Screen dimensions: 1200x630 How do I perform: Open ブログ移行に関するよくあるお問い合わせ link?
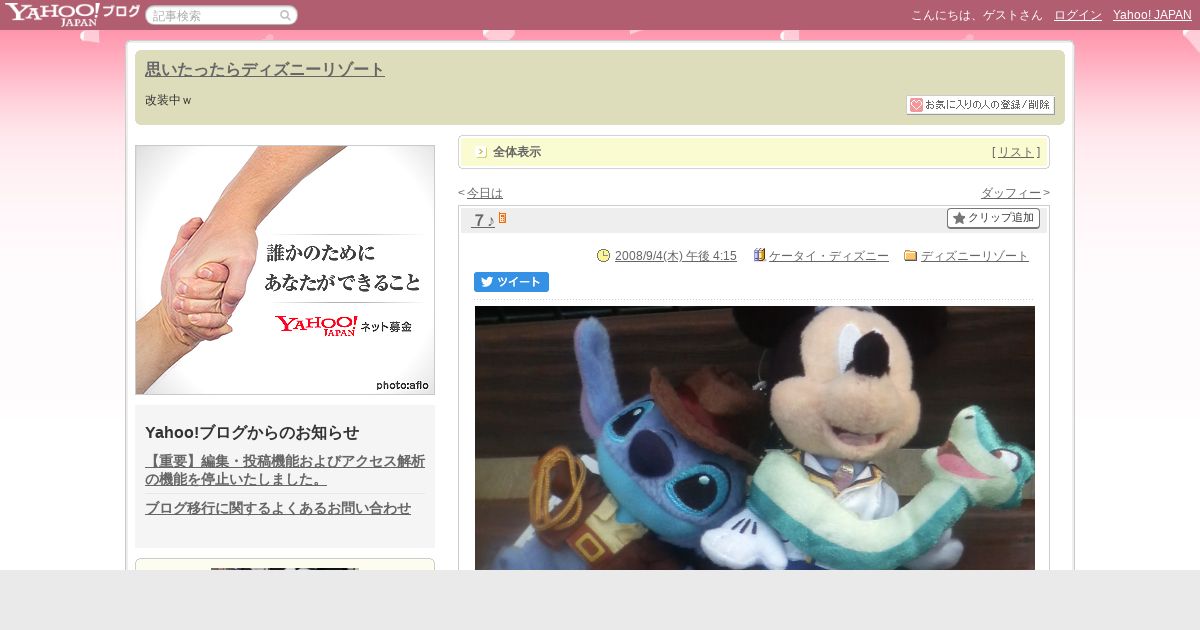(x=278, y=508)
